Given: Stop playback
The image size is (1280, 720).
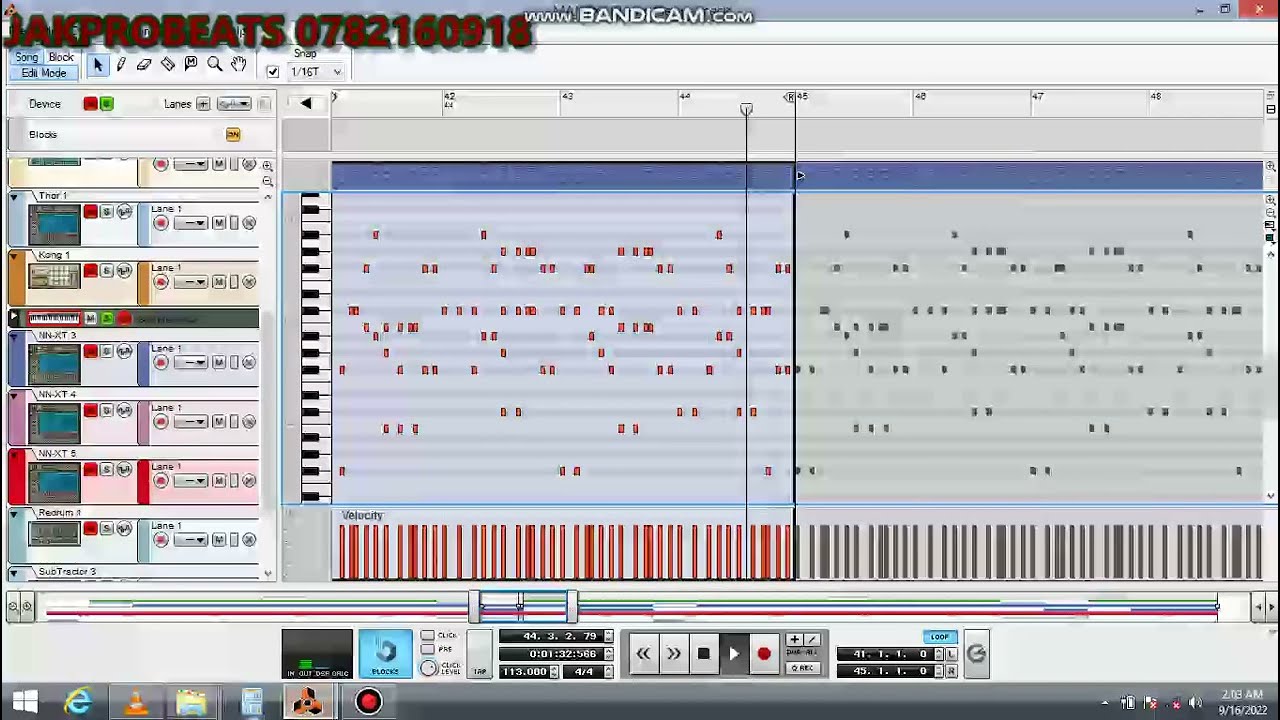Looking at the screenshot, I should (703, 655).
